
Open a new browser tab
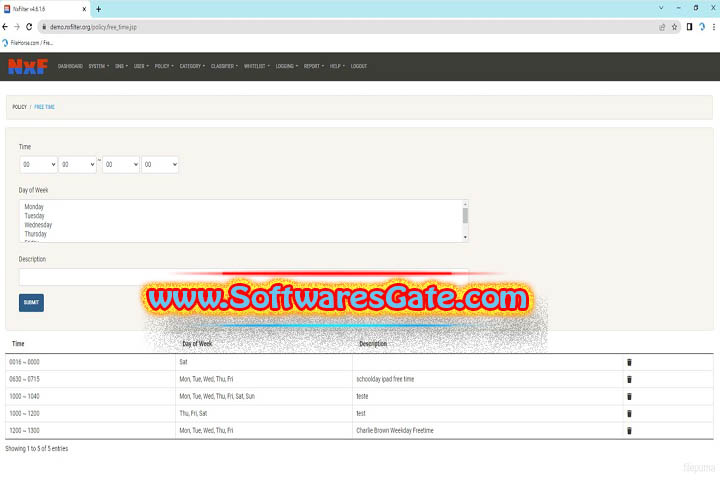pos(98,9)
